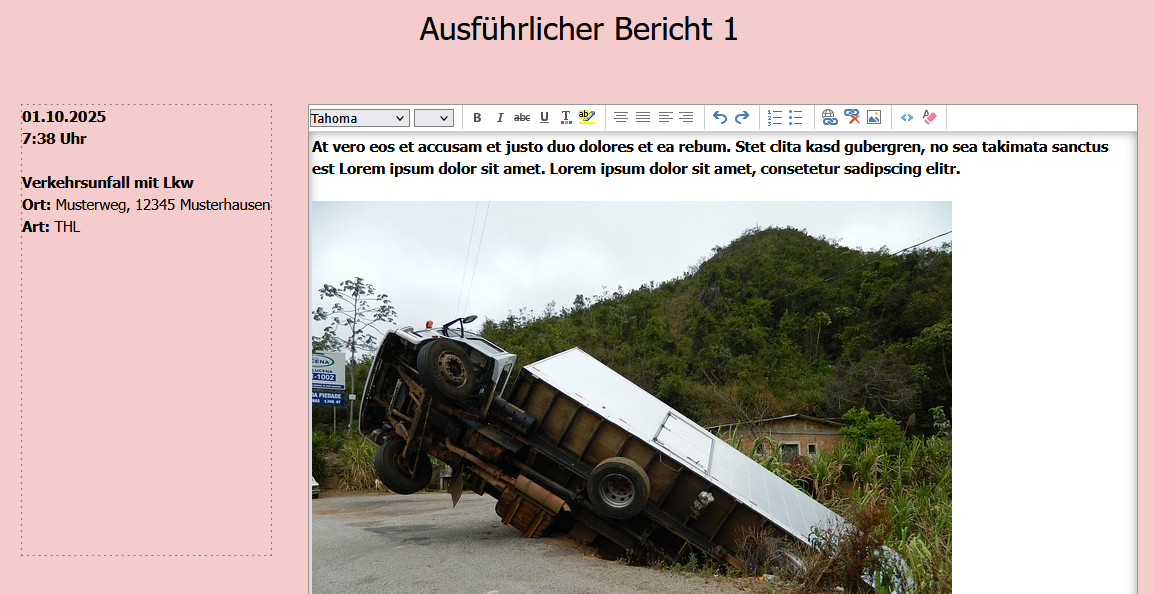Insert a numbered list
The height and width of the screenshot is (594, 1154).
click(x=775, y=118)
